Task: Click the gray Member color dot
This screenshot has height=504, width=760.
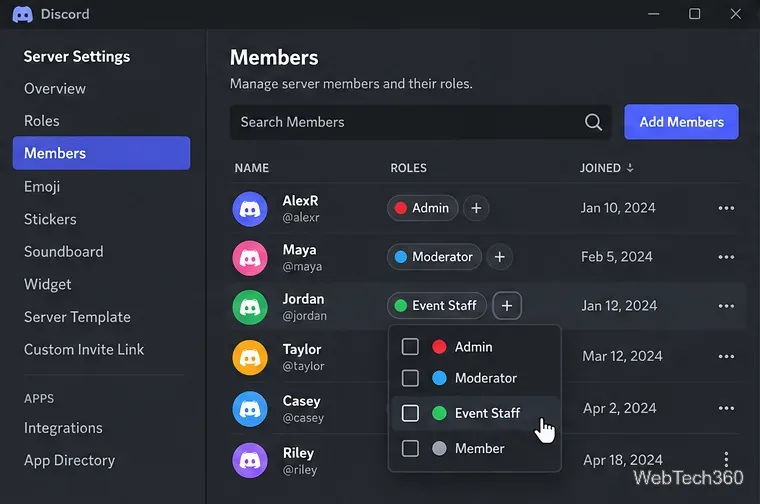Action: coord(439,448)
